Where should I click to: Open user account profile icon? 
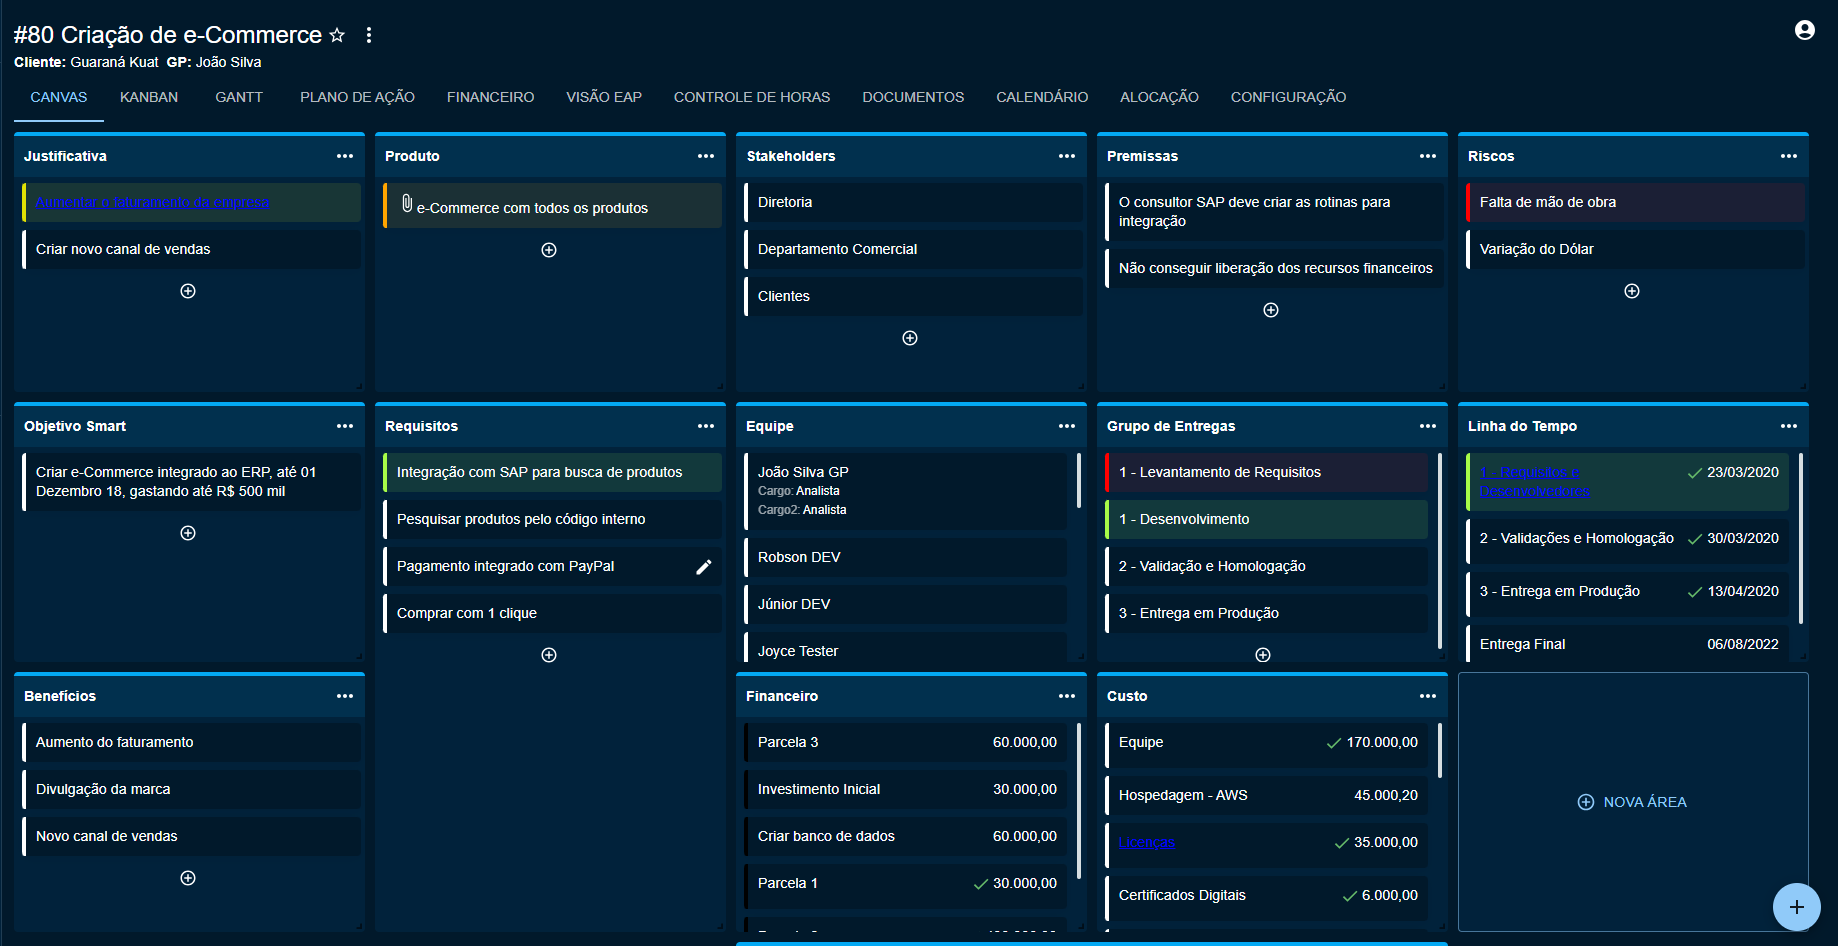pyautogui.click(x=1805, y=30)
